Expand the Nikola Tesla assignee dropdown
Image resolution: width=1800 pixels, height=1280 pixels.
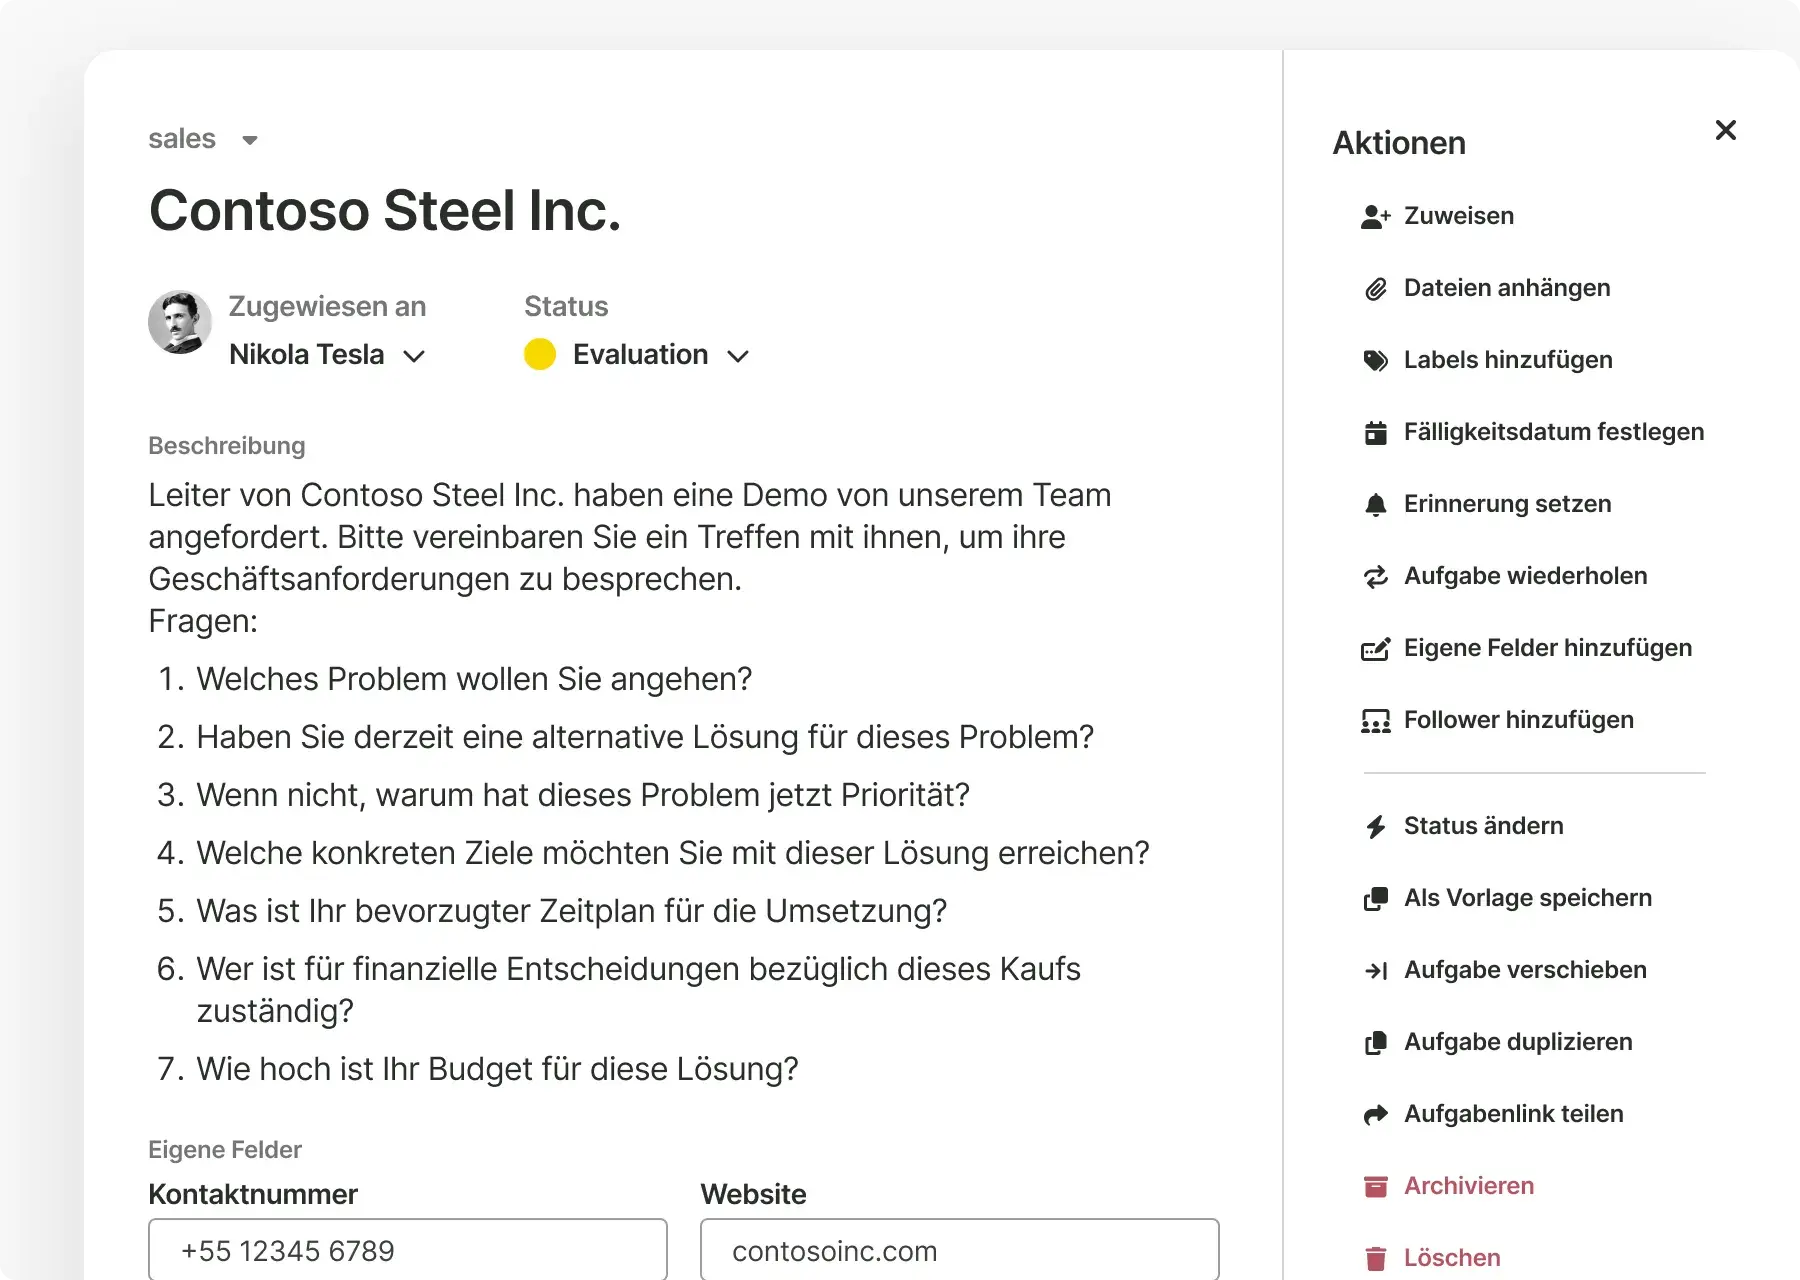click(414, 356)
